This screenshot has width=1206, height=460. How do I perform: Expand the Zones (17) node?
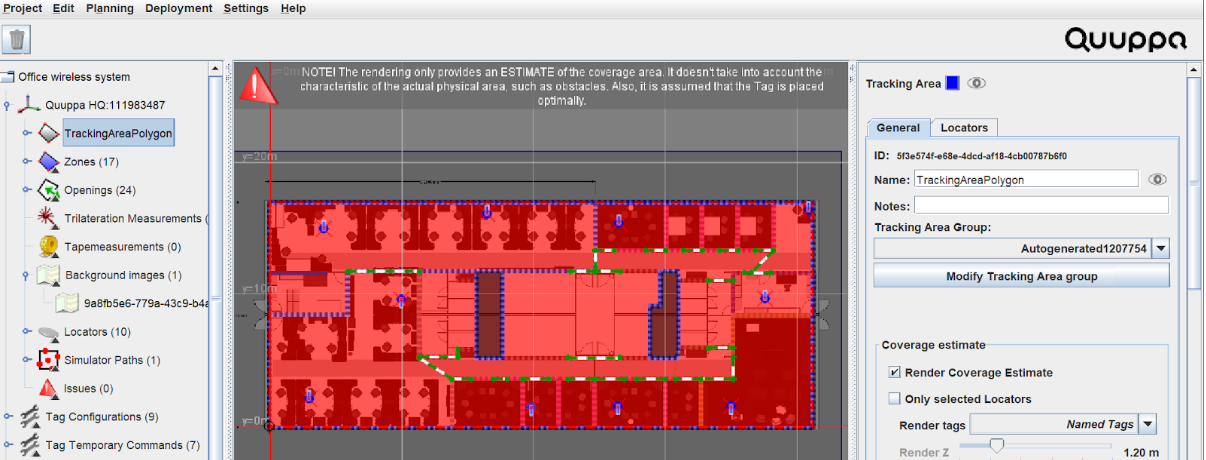point(27,161)
